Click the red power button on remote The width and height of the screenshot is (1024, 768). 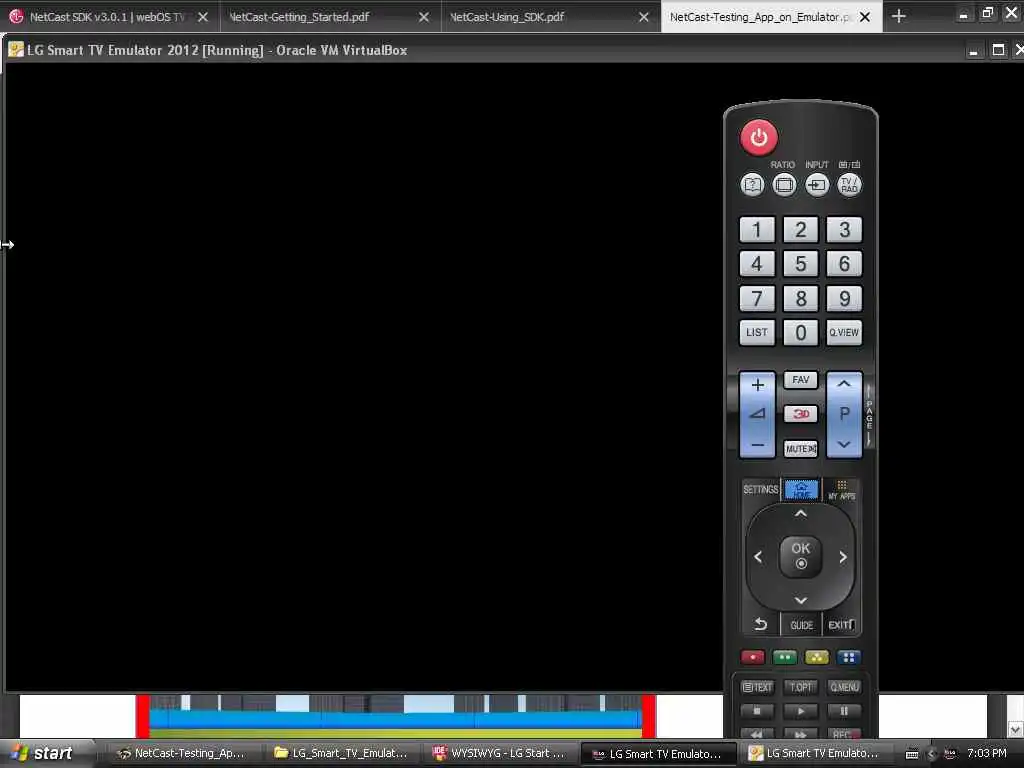pyautogui.click(x=758, y=137)
